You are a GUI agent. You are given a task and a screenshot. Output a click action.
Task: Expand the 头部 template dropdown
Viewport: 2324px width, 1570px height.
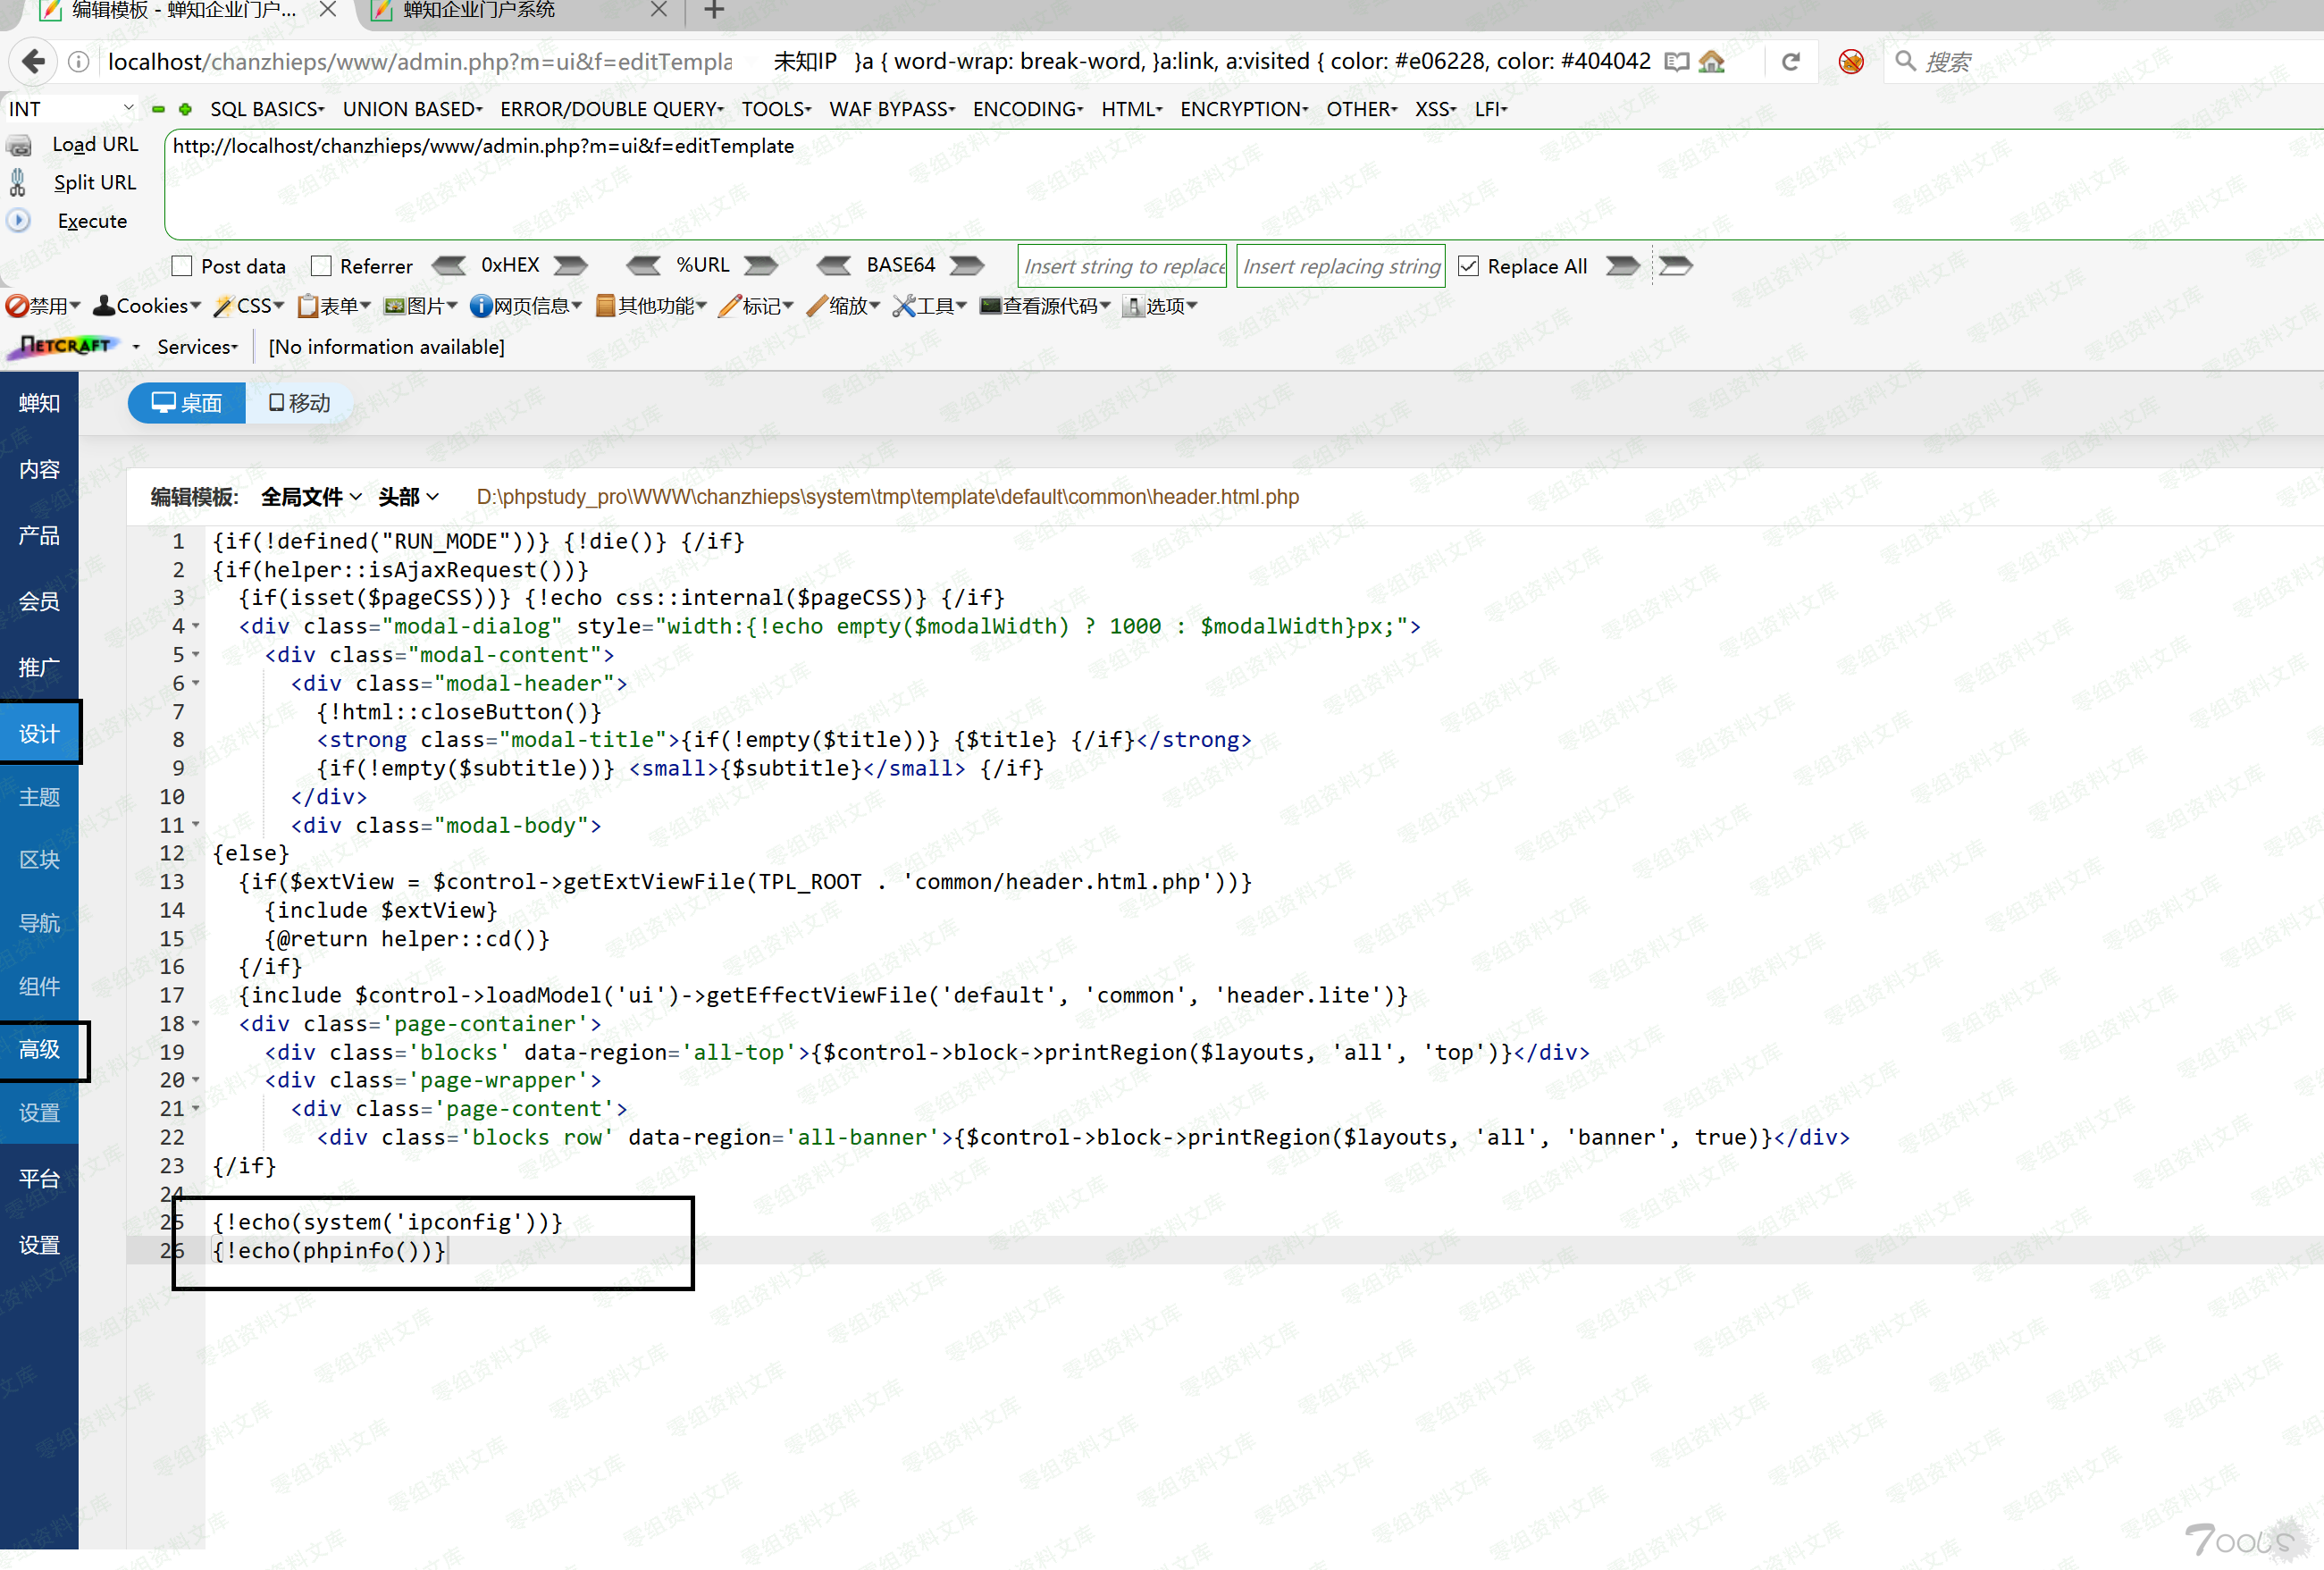pos(408,497)
